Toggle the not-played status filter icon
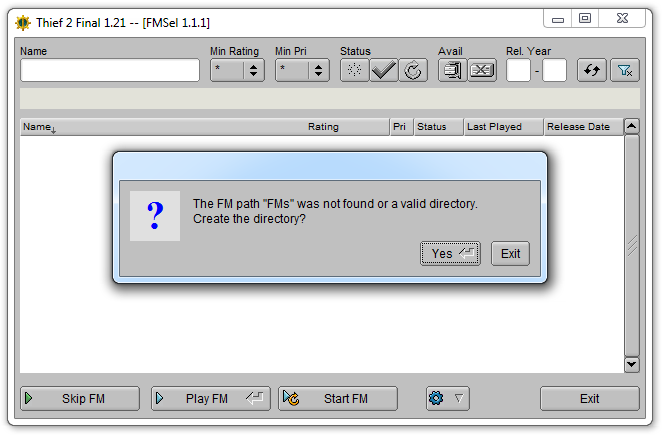This screenshot has height=436, width=662. (355, 70)
